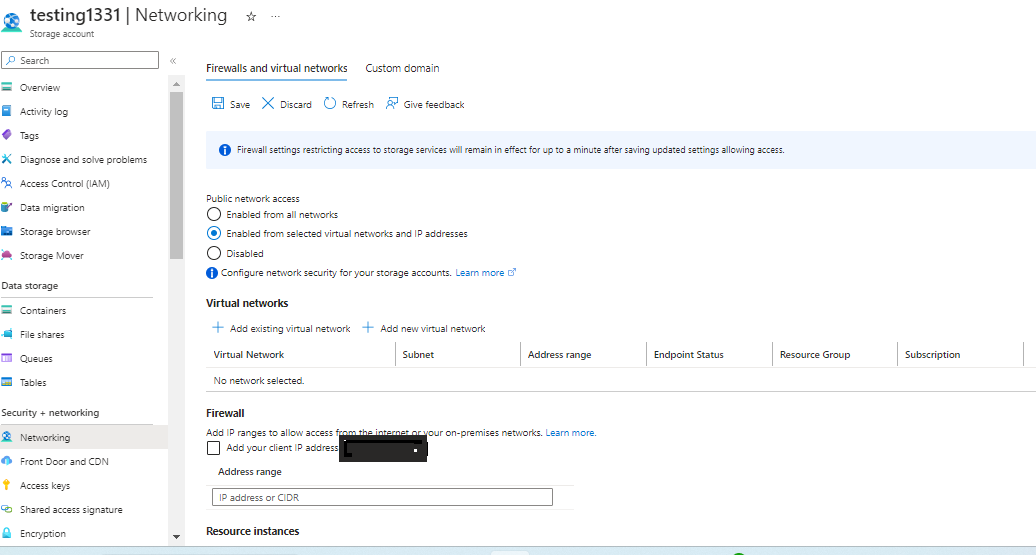Click the Storage Mover icon

[7, 255]
